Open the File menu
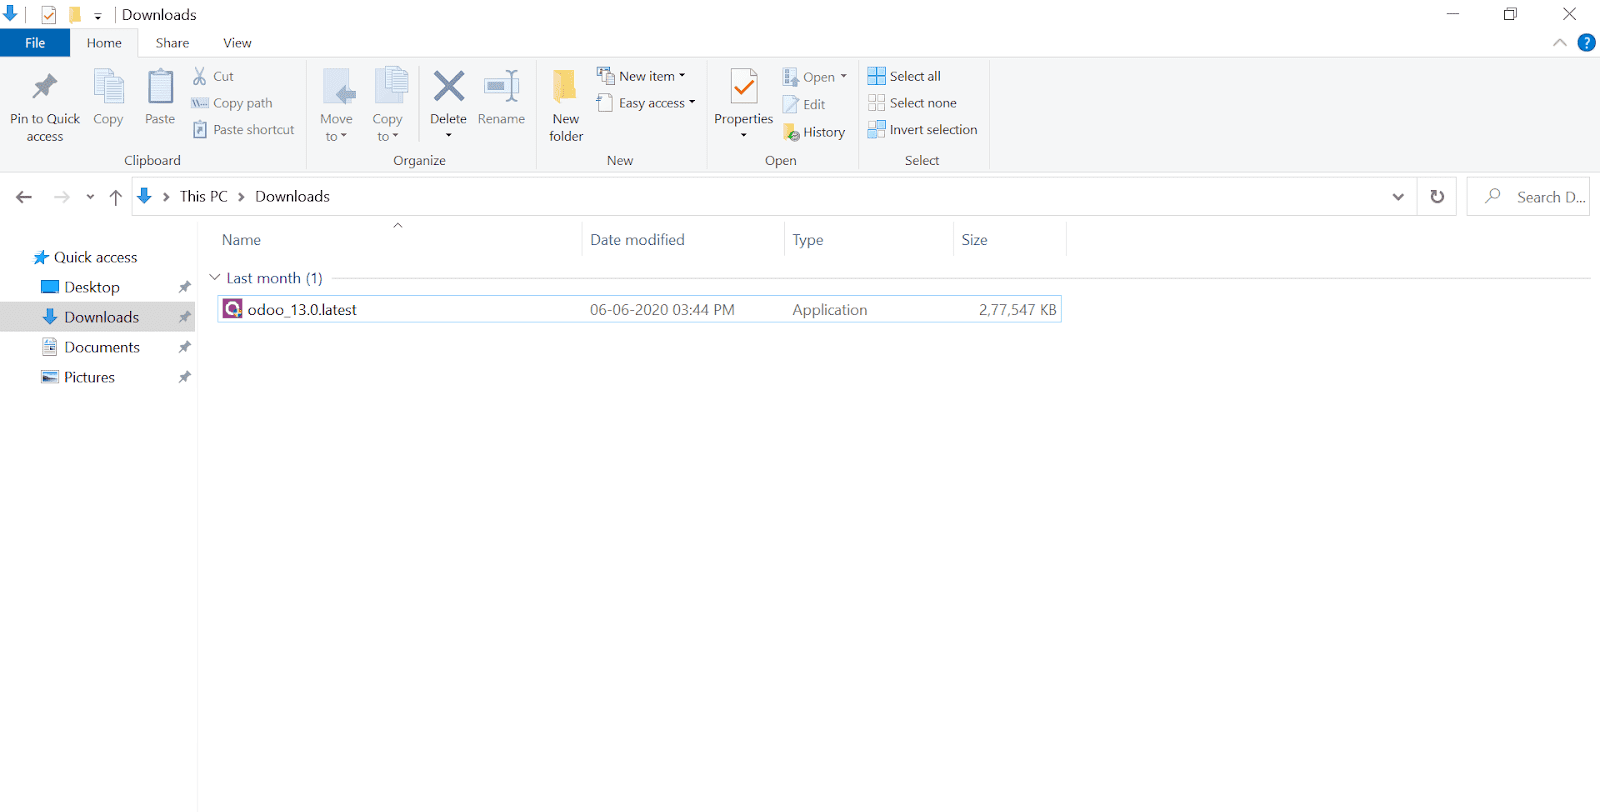This screenshot has height=812, width=1600. click(x=35, y=43)
